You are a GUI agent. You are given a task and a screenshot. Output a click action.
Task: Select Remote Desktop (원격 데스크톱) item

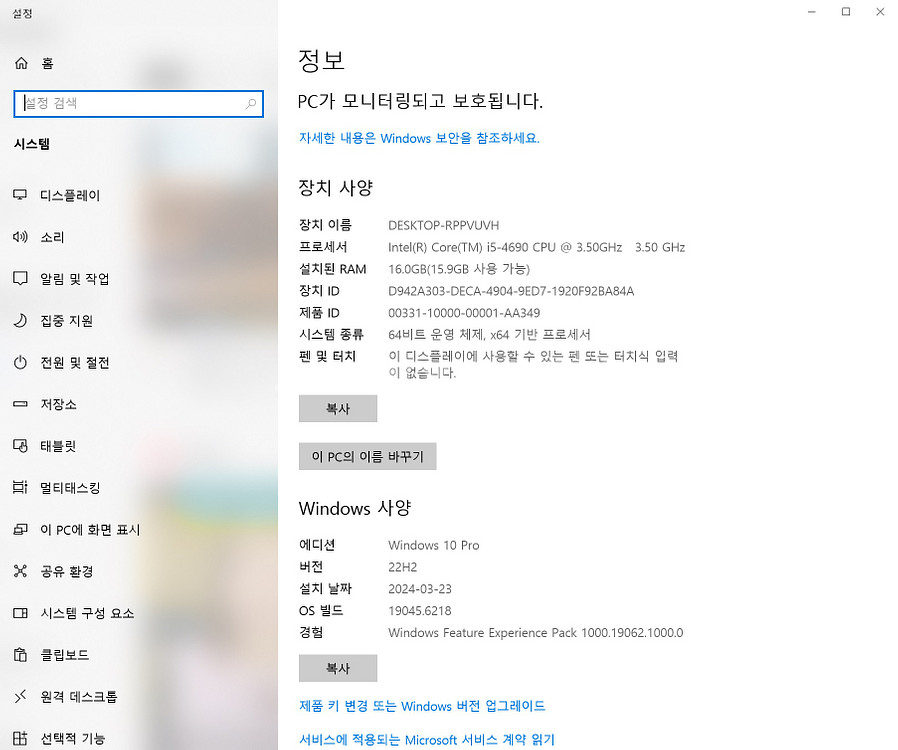click(x=78, y=697)
